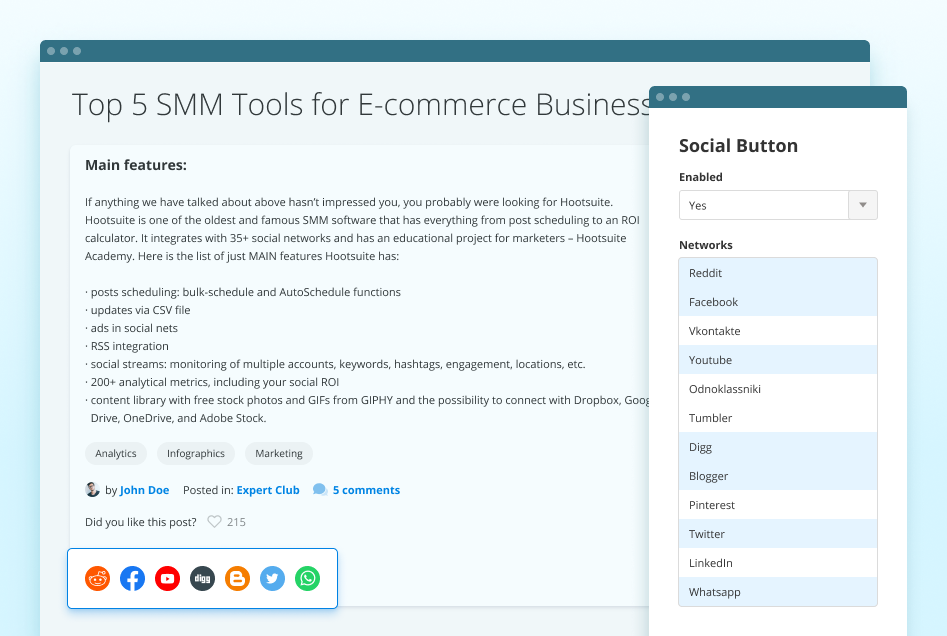Share the post via the Facebook icon
The width and height of the screenshot is (947, 636).
132,578
